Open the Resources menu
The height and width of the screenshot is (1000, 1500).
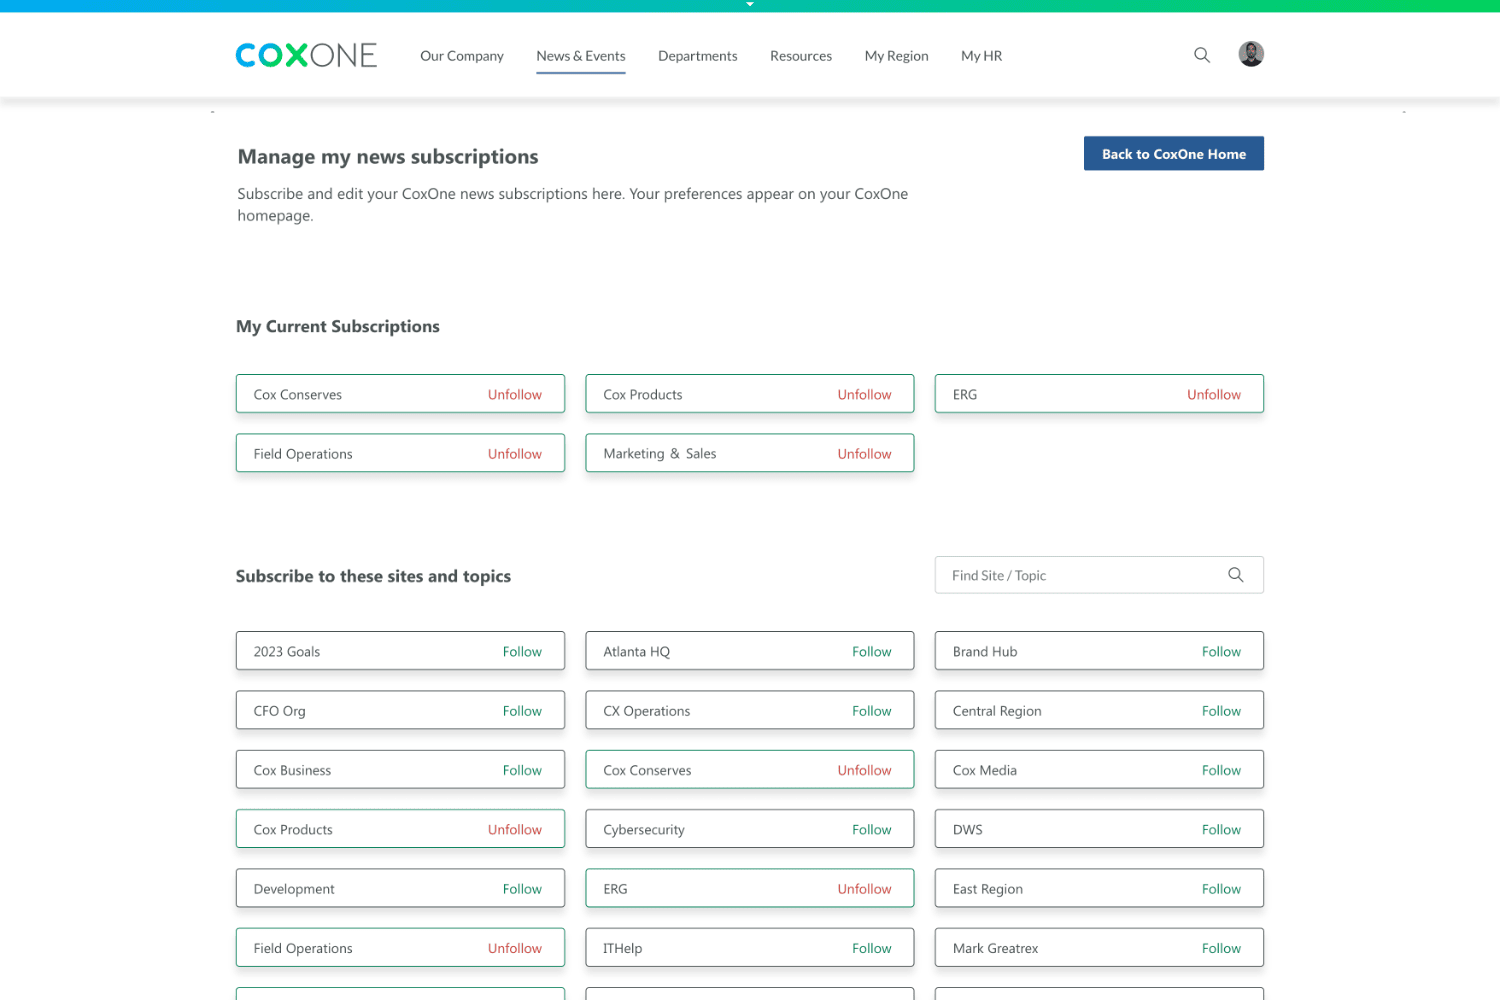point(801,56)
